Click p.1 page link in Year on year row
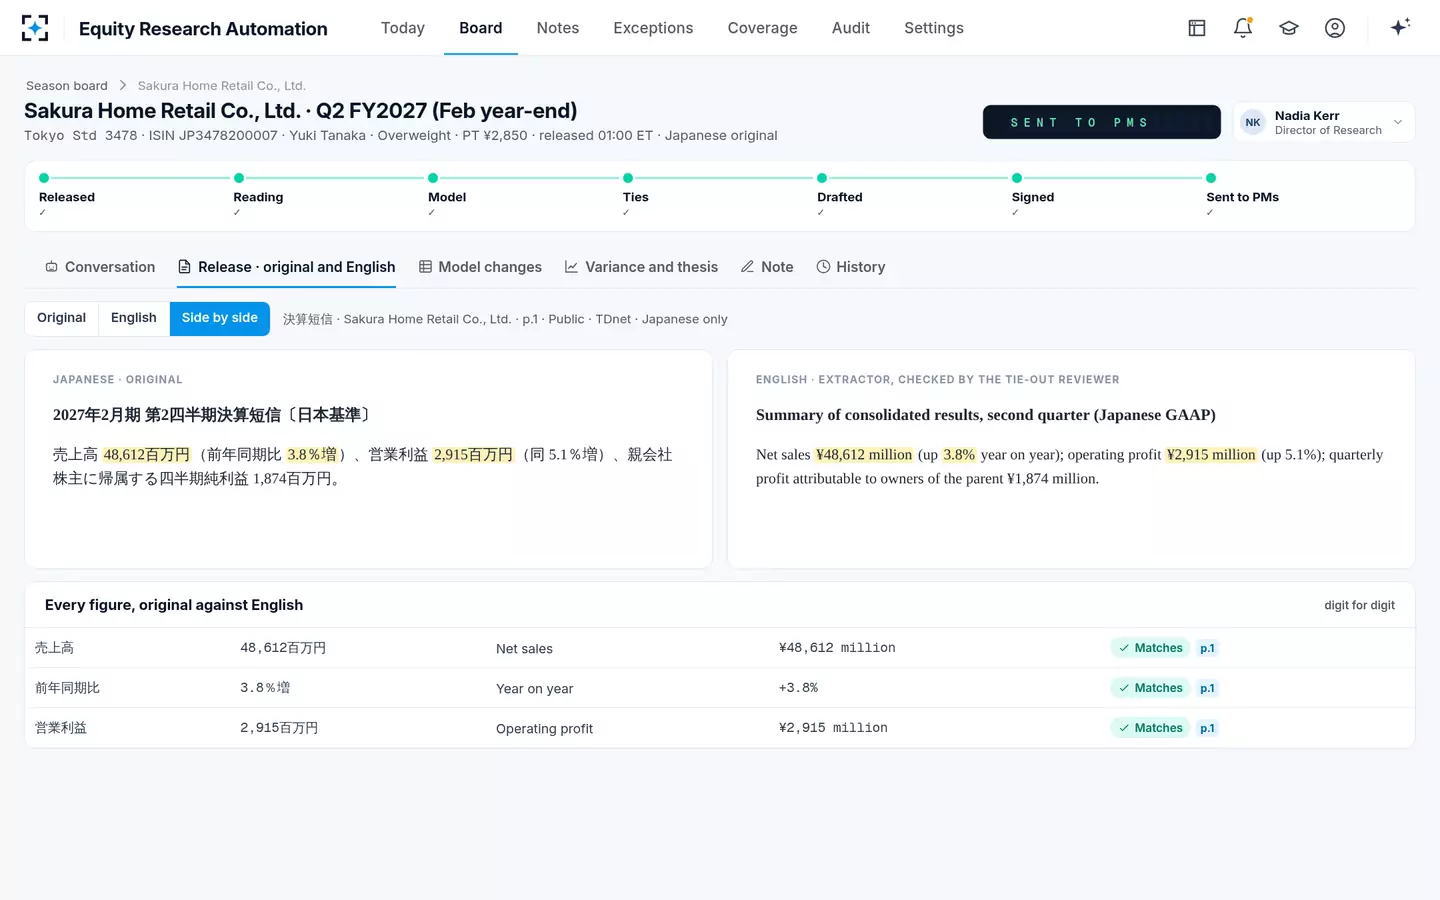 point(1208,688)
